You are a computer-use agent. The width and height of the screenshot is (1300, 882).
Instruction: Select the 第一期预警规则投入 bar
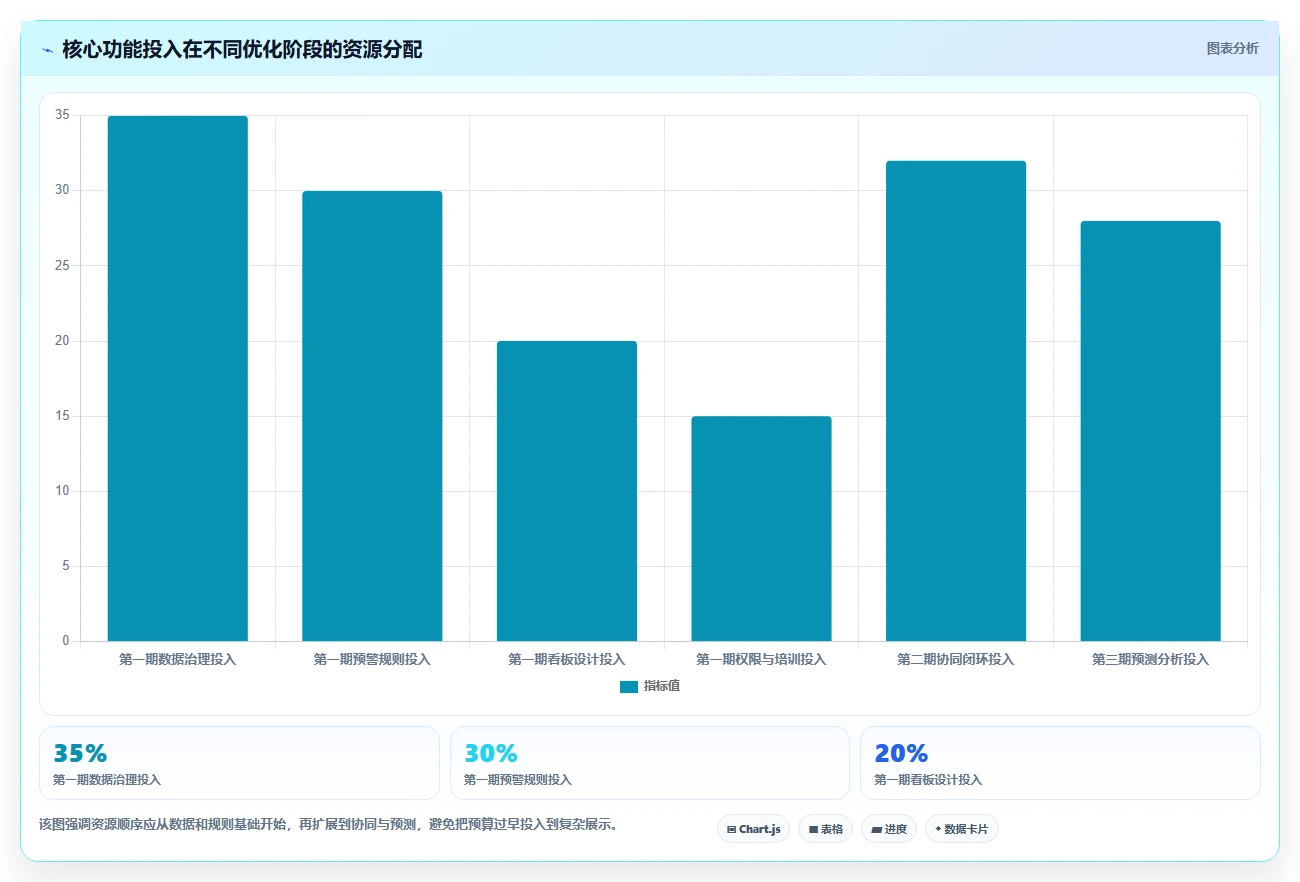coord(372,416)
